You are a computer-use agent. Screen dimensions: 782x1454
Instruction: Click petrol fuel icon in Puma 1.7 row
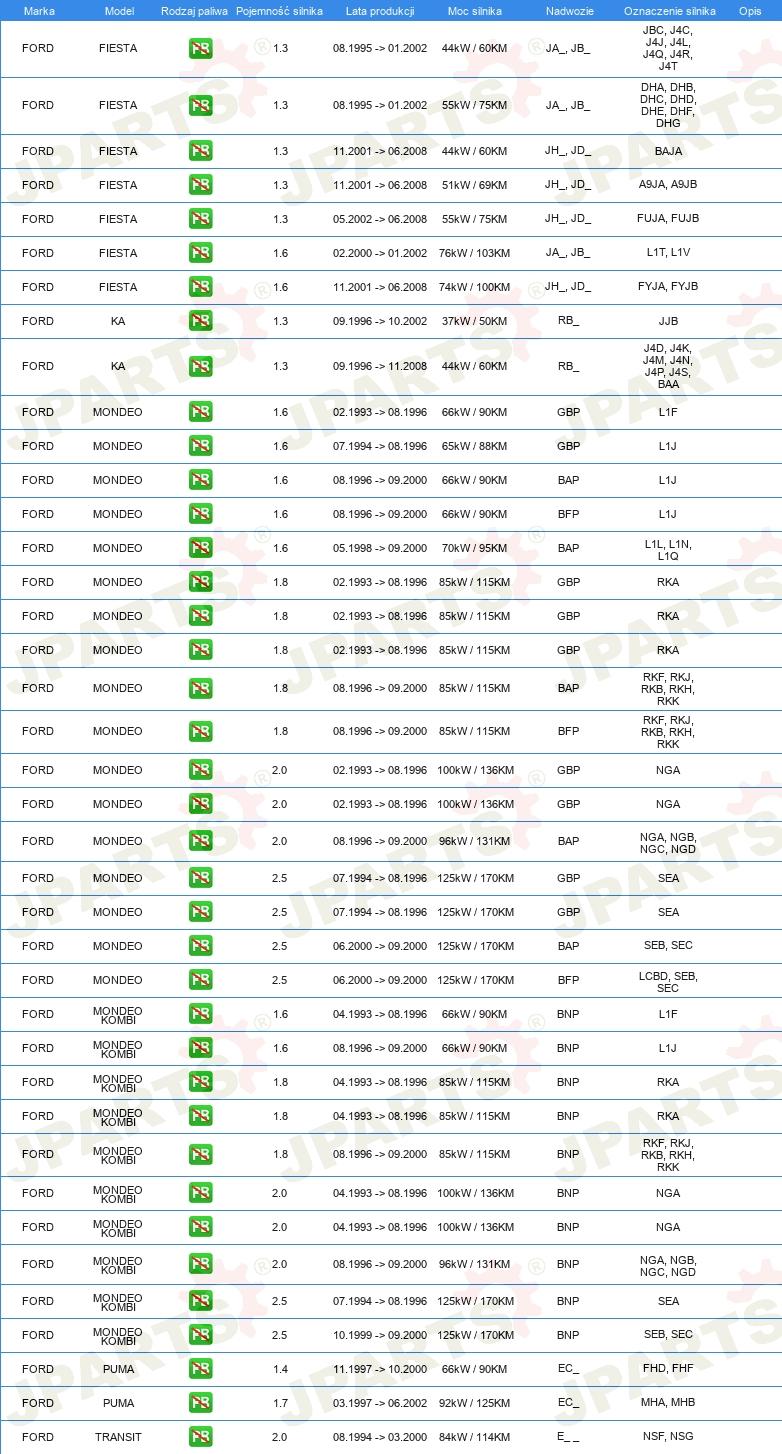[200, 1403]
